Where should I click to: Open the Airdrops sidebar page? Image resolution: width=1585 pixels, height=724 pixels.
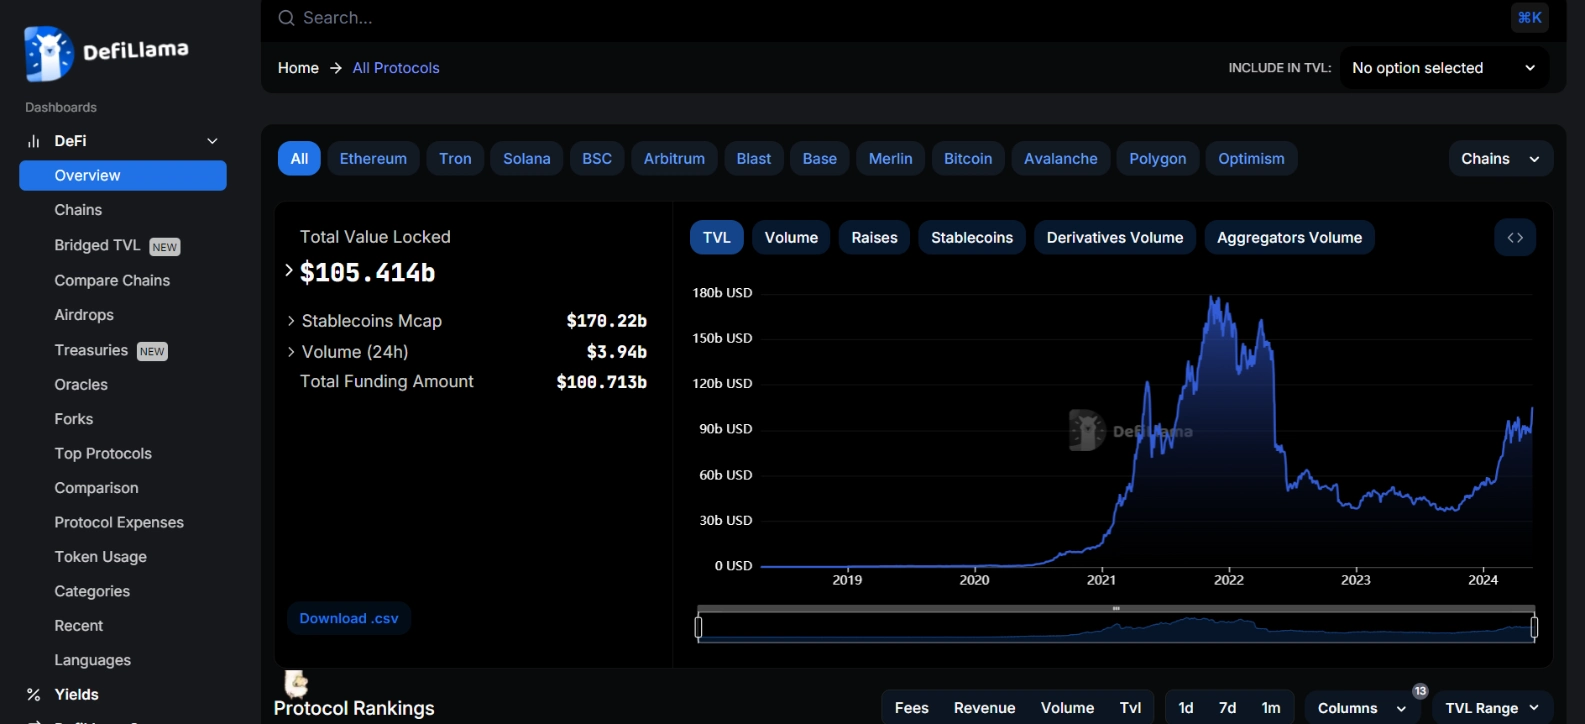pyautogui.click(x=84, y=315)
